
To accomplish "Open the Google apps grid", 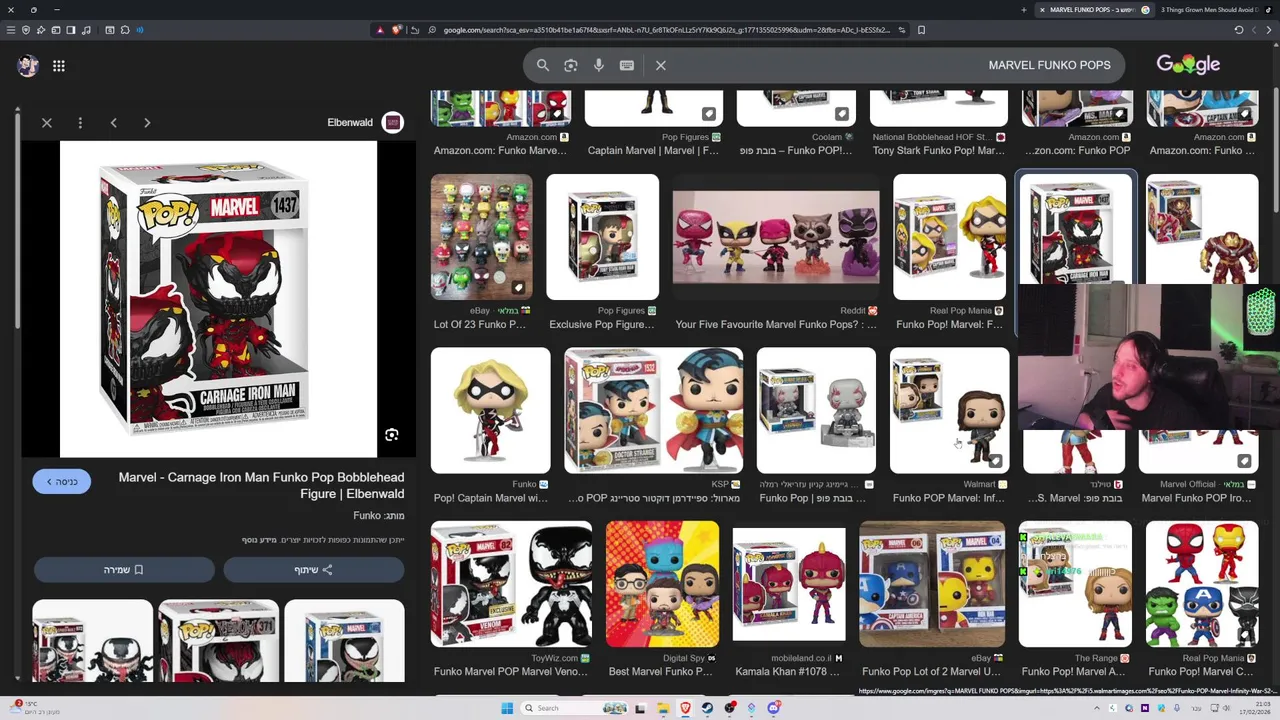I will click(59, 66).
